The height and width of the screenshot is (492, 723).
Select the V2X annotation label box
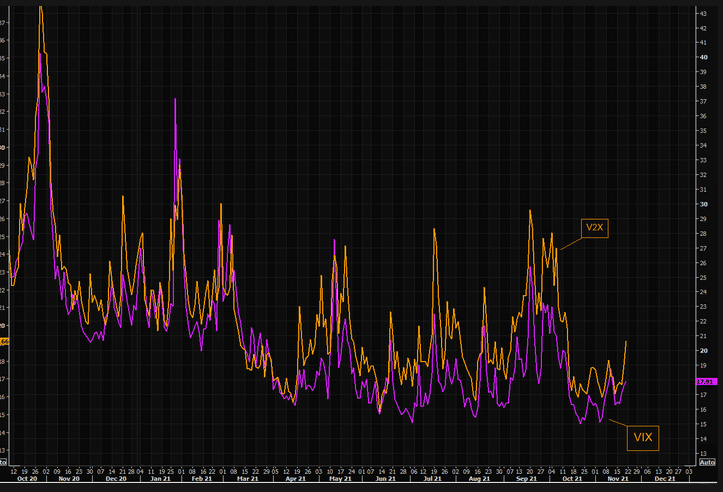click(594, 228)
